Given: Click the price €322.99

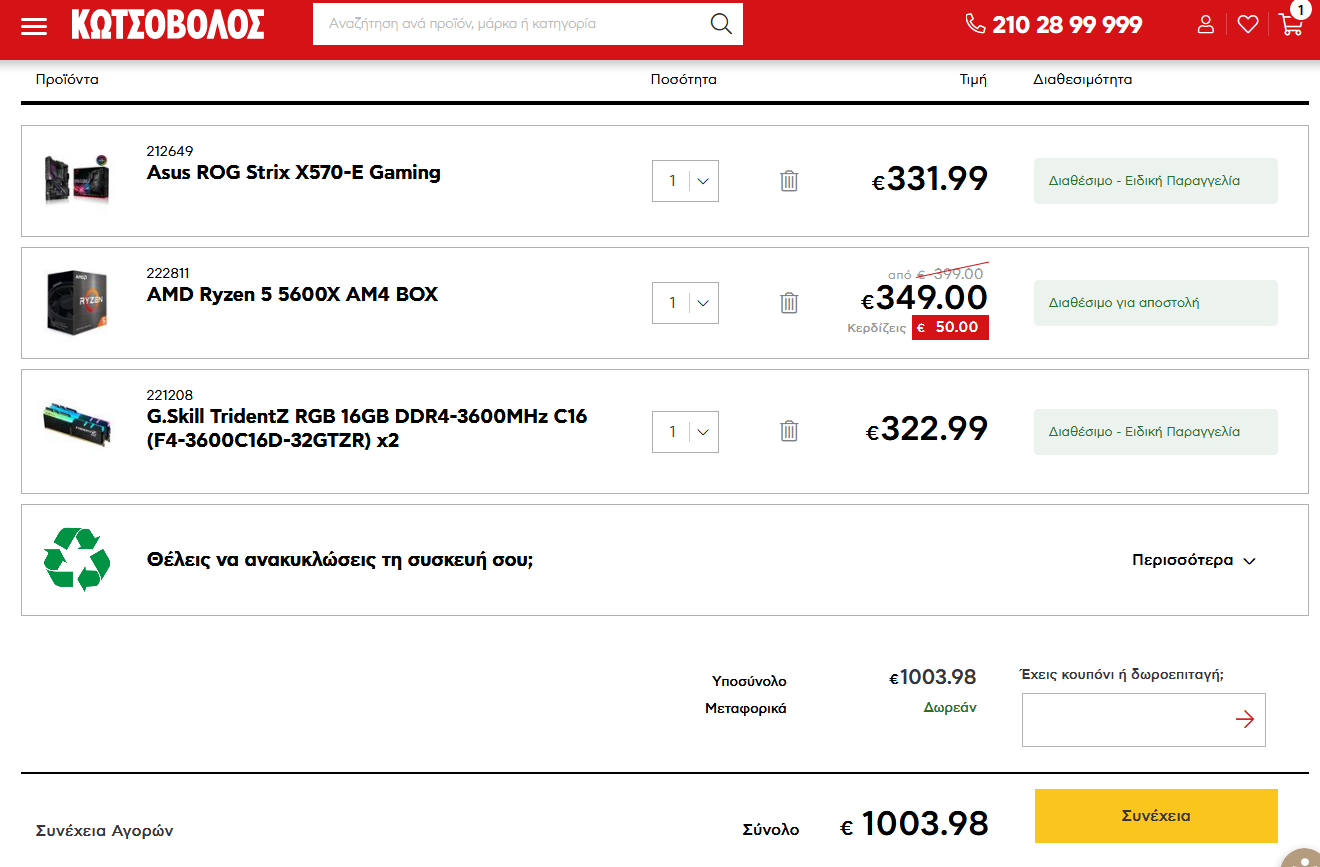Looking at the screenshot, I should [x=927, y=429].
